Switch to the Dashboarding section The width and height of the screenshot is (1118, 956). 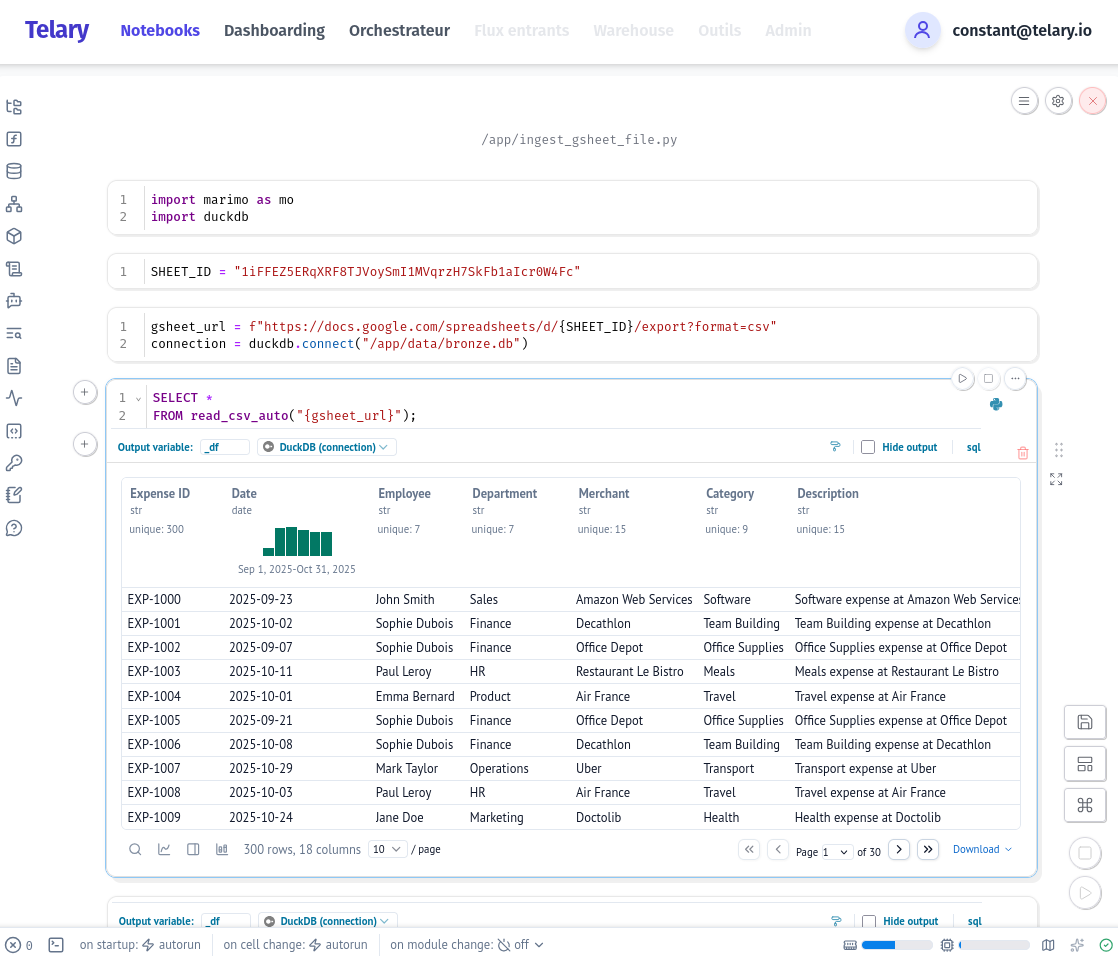coord(274,31)
